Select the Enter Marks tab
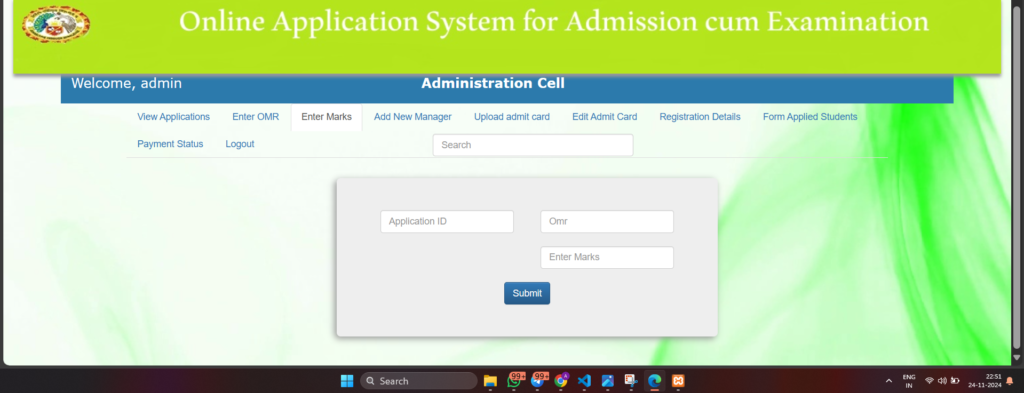The height and width of the screenshot is (393, 1024). pyautogui.click(x=327, y=117)
